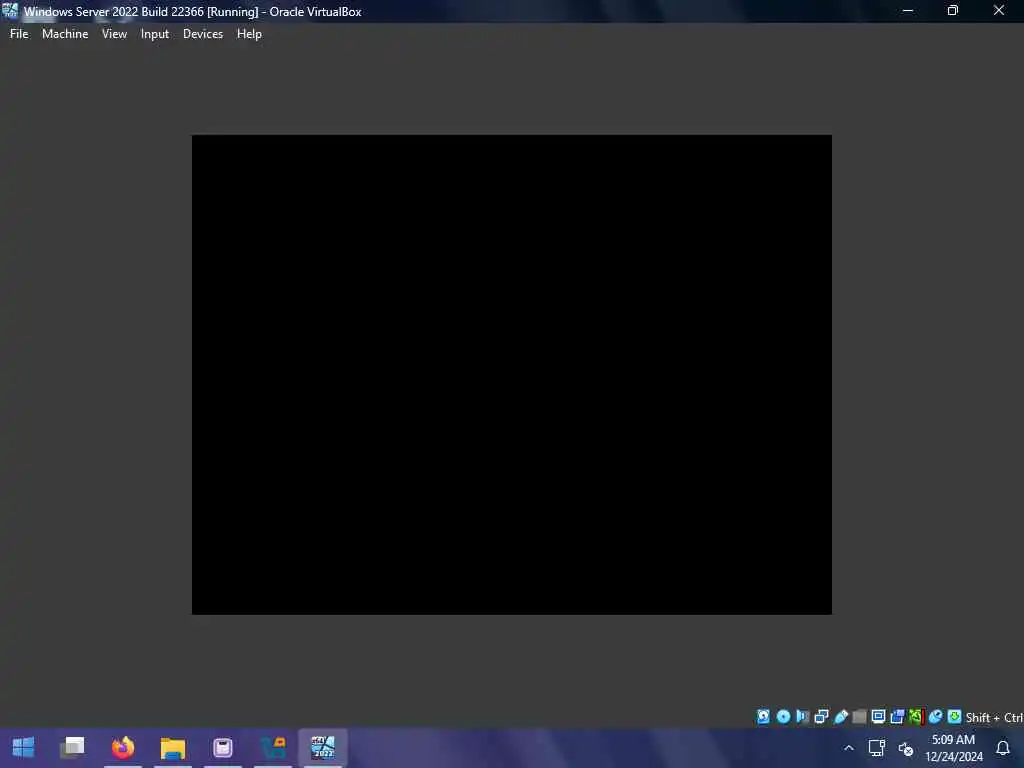Open Task View on the taskbar
Screen dimensions: 1024x768
tap(72, 747)
